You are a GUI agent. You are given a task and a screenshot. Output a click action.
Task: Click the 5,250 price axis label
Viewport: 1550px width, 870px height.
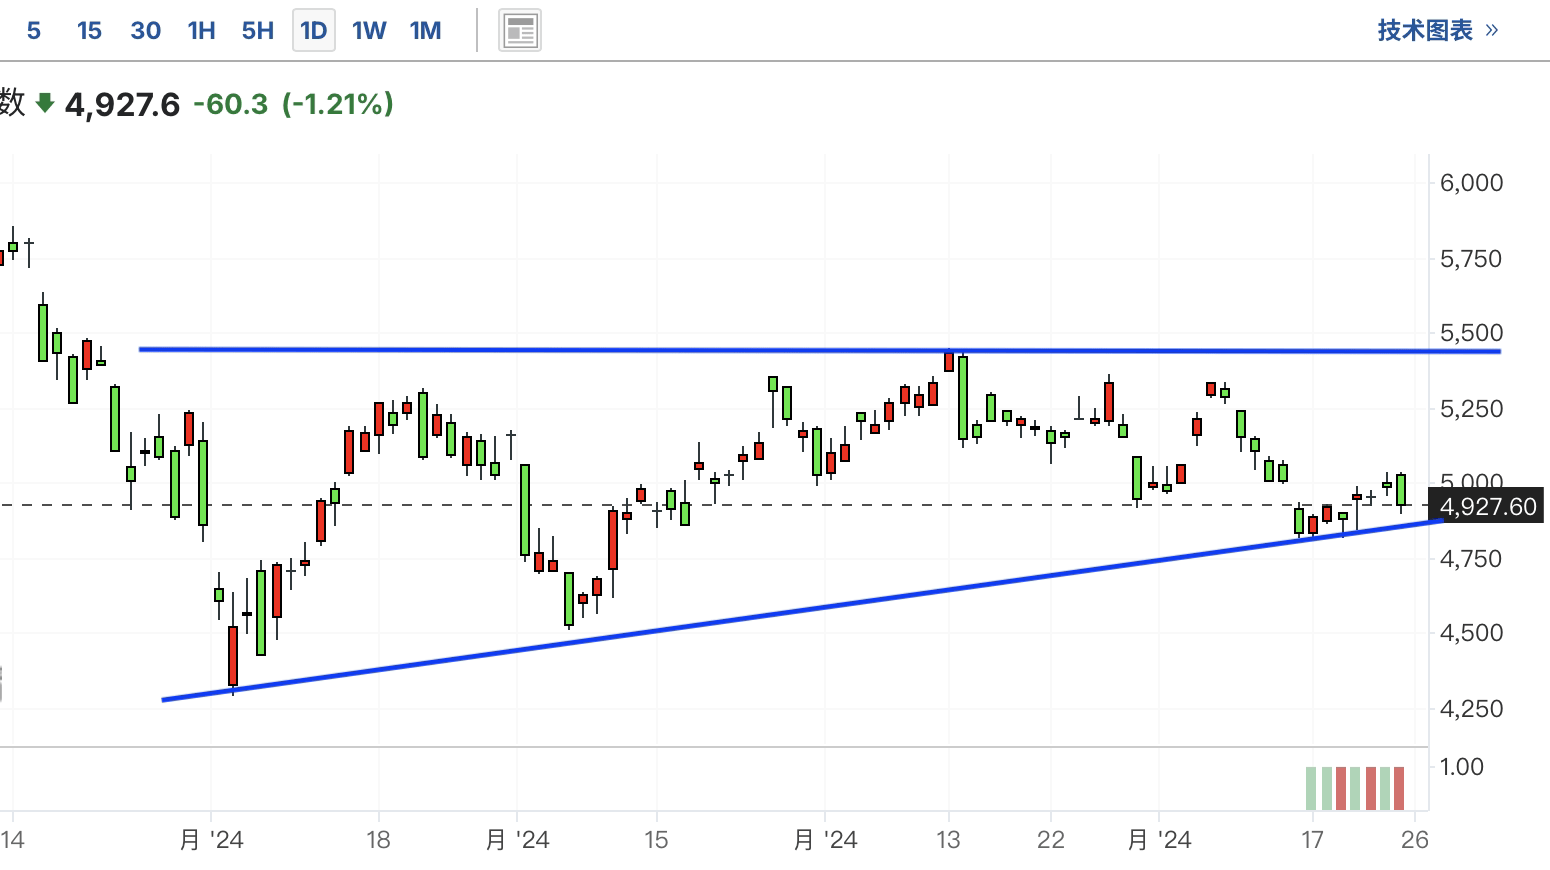[1471, 409]
